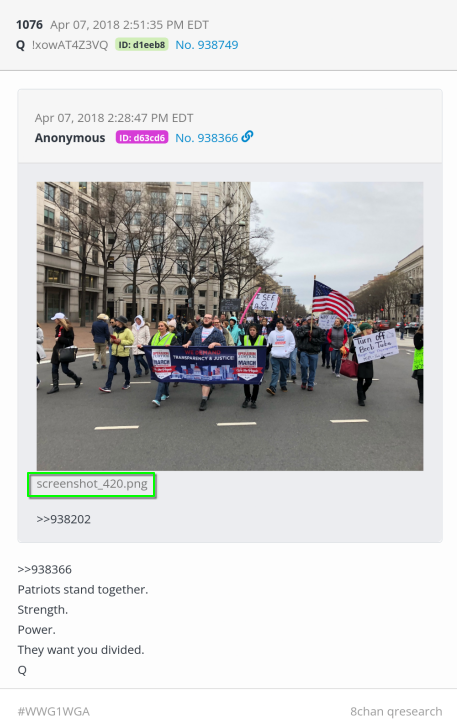This screenshot has height=726, width=457.
Task: Click the Q signature below the message
Action: pyautogui.click(x=22, y=670)
